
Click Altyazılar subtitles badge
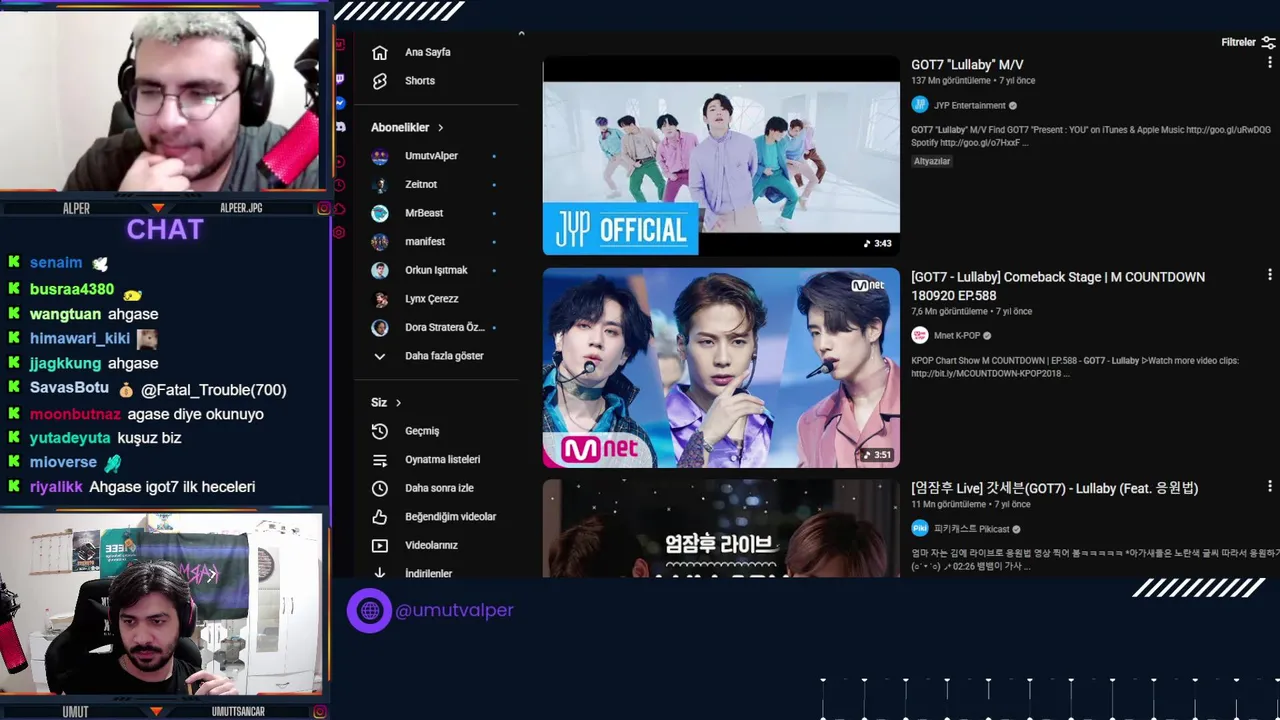tap(932, 161)
